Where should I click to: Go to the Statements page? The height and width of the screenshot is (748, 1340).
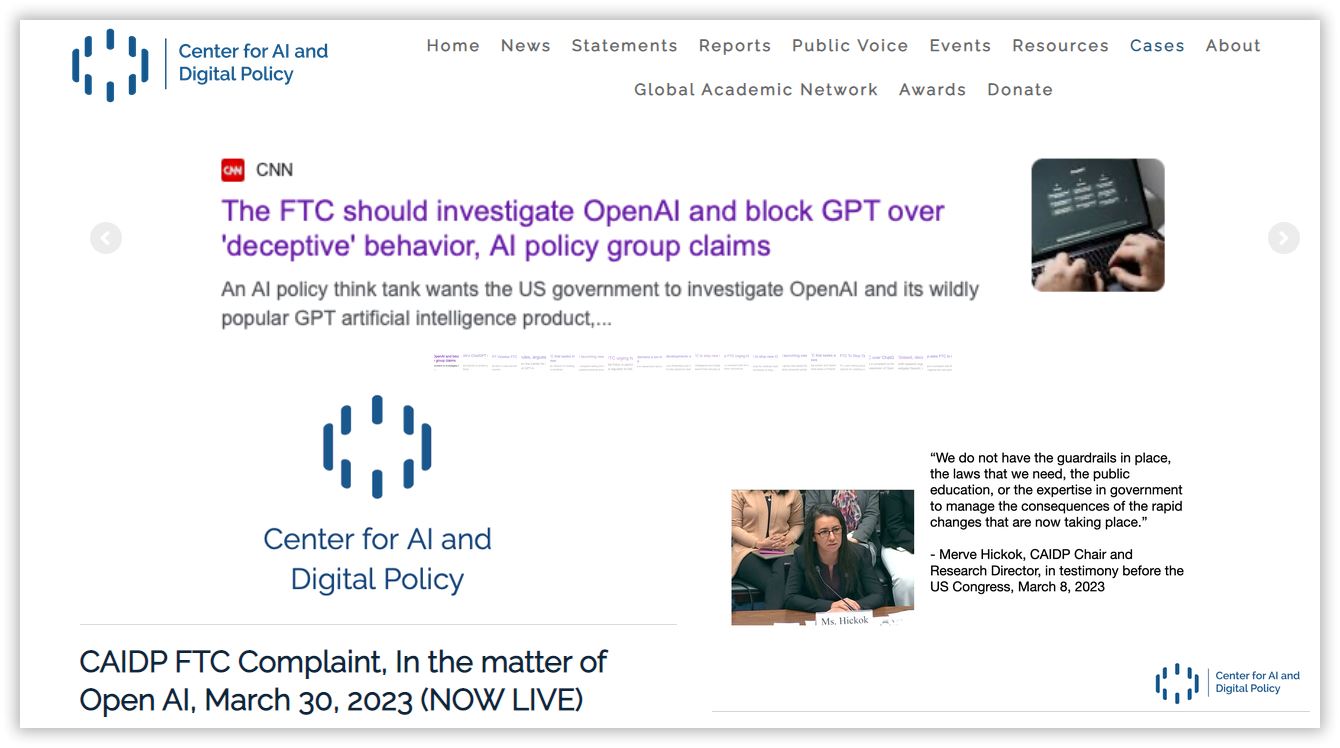click(x=625, y=46)
